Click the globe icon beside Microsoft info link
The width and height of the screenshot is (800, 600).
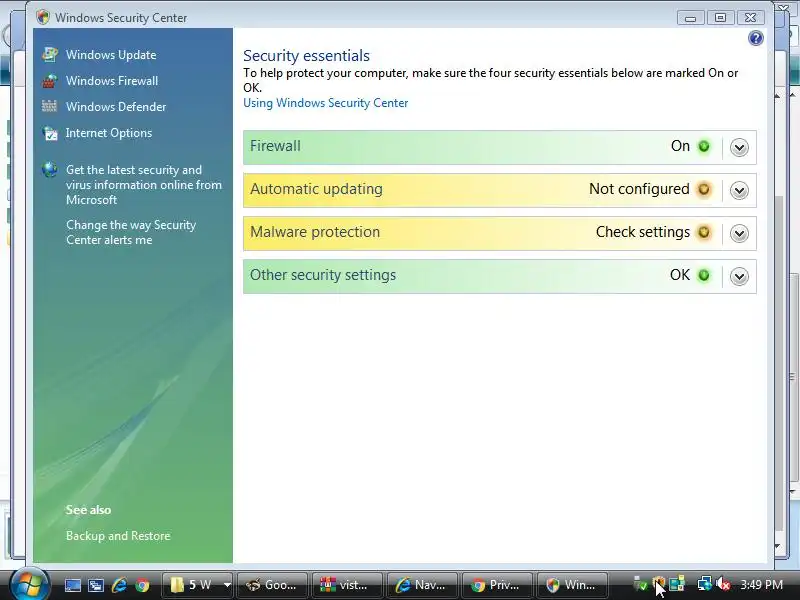pyautogui.click(x=50, y=169)
